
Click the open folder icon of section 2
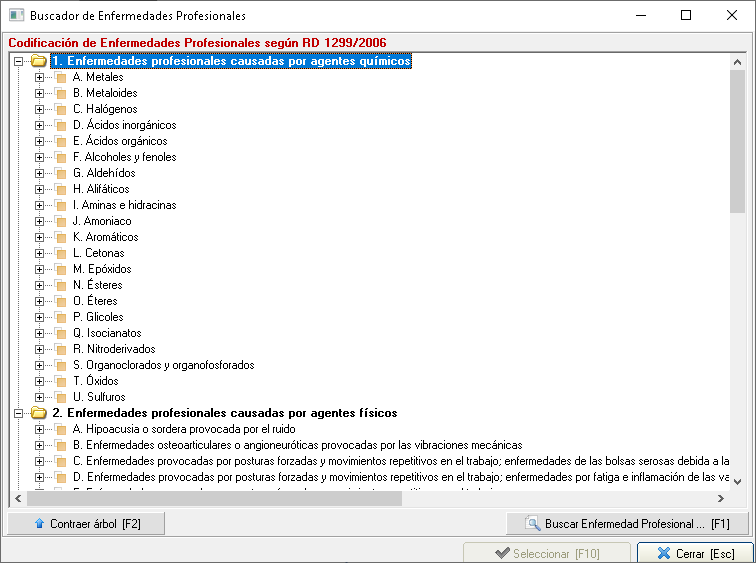point(39,413)
